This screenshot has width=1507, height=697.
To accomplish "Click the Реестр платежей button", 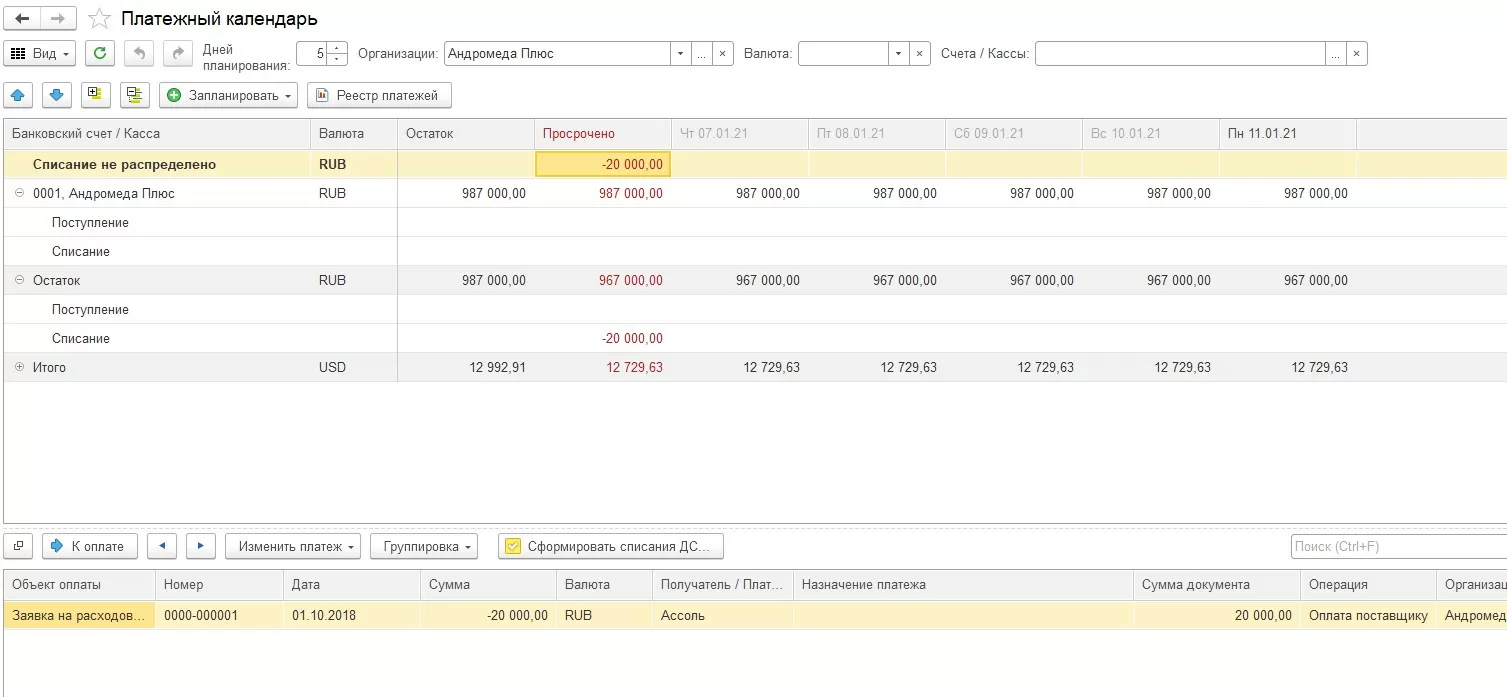I will coord(379,96).
